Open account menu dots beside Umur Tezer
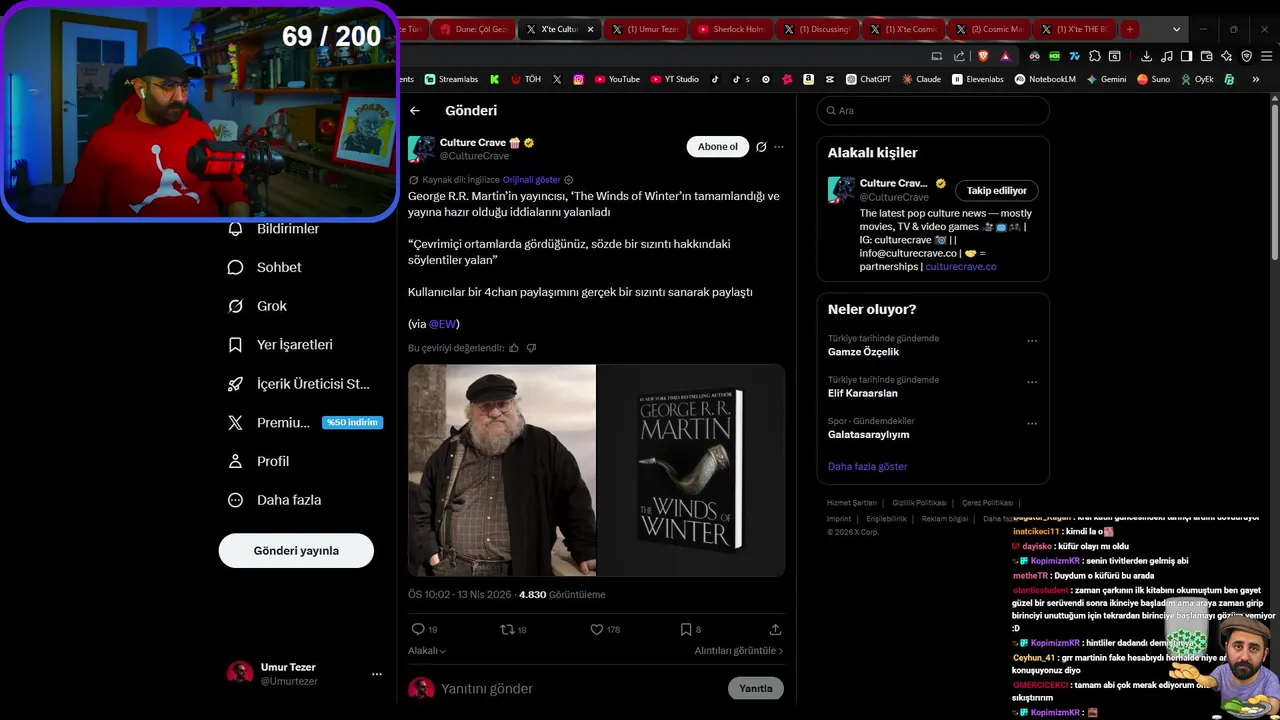This screenshot has width=1280, height=720. coord(377,674)
